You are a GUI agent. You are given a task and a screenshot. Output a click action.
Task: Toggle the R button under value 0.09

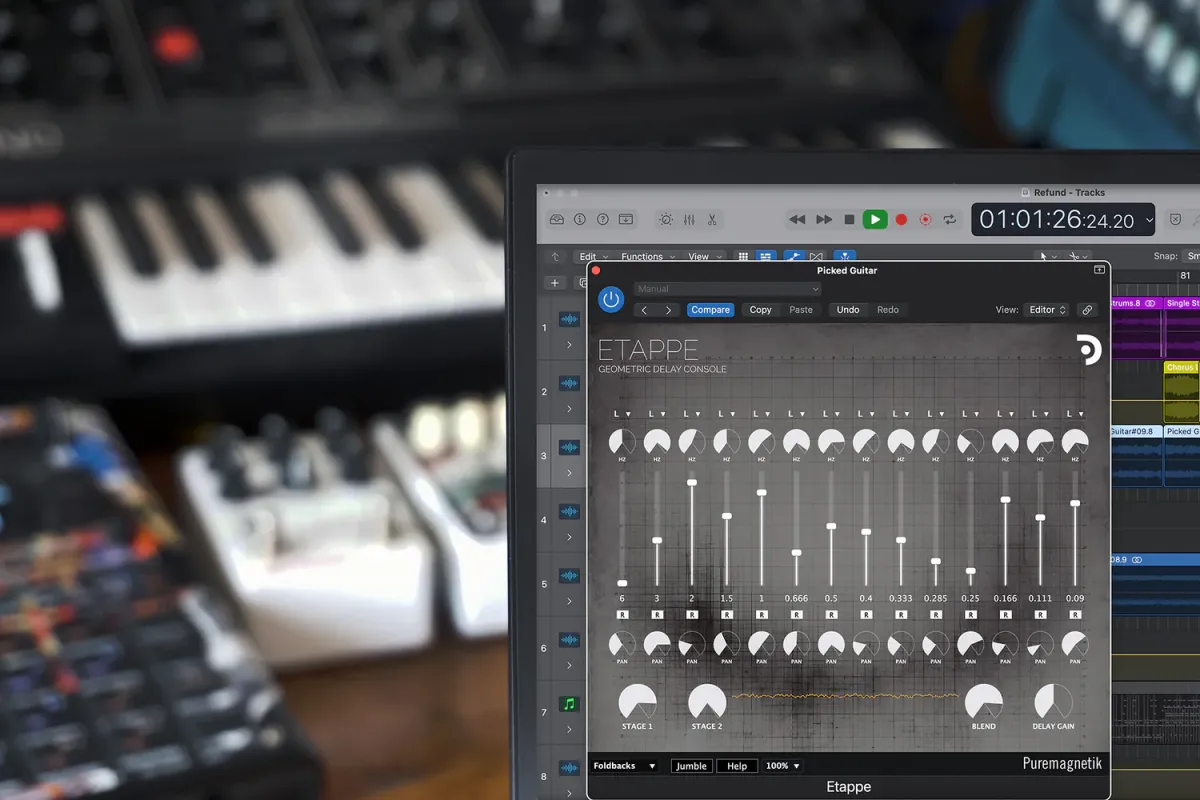click(x=1075, y=614)
